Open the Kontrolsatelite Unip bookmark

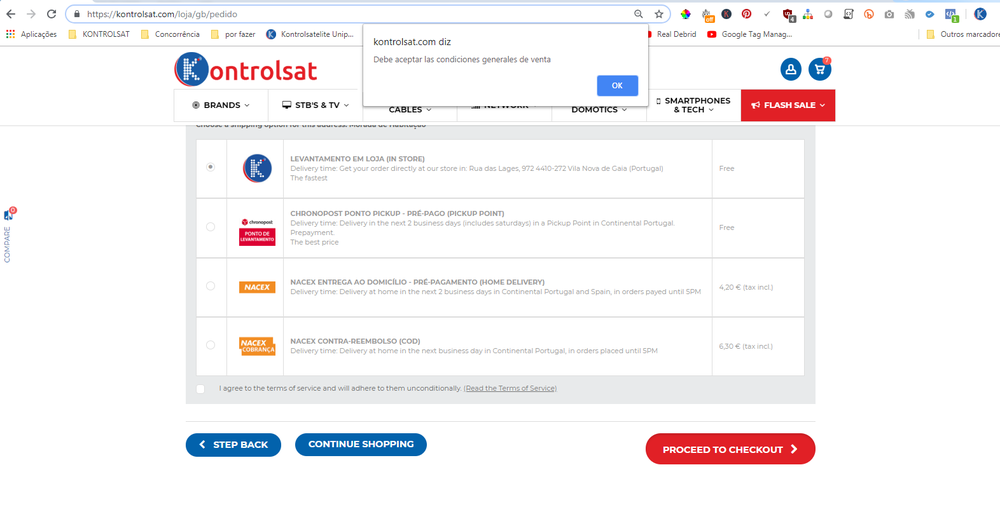(x=310, y=34)
